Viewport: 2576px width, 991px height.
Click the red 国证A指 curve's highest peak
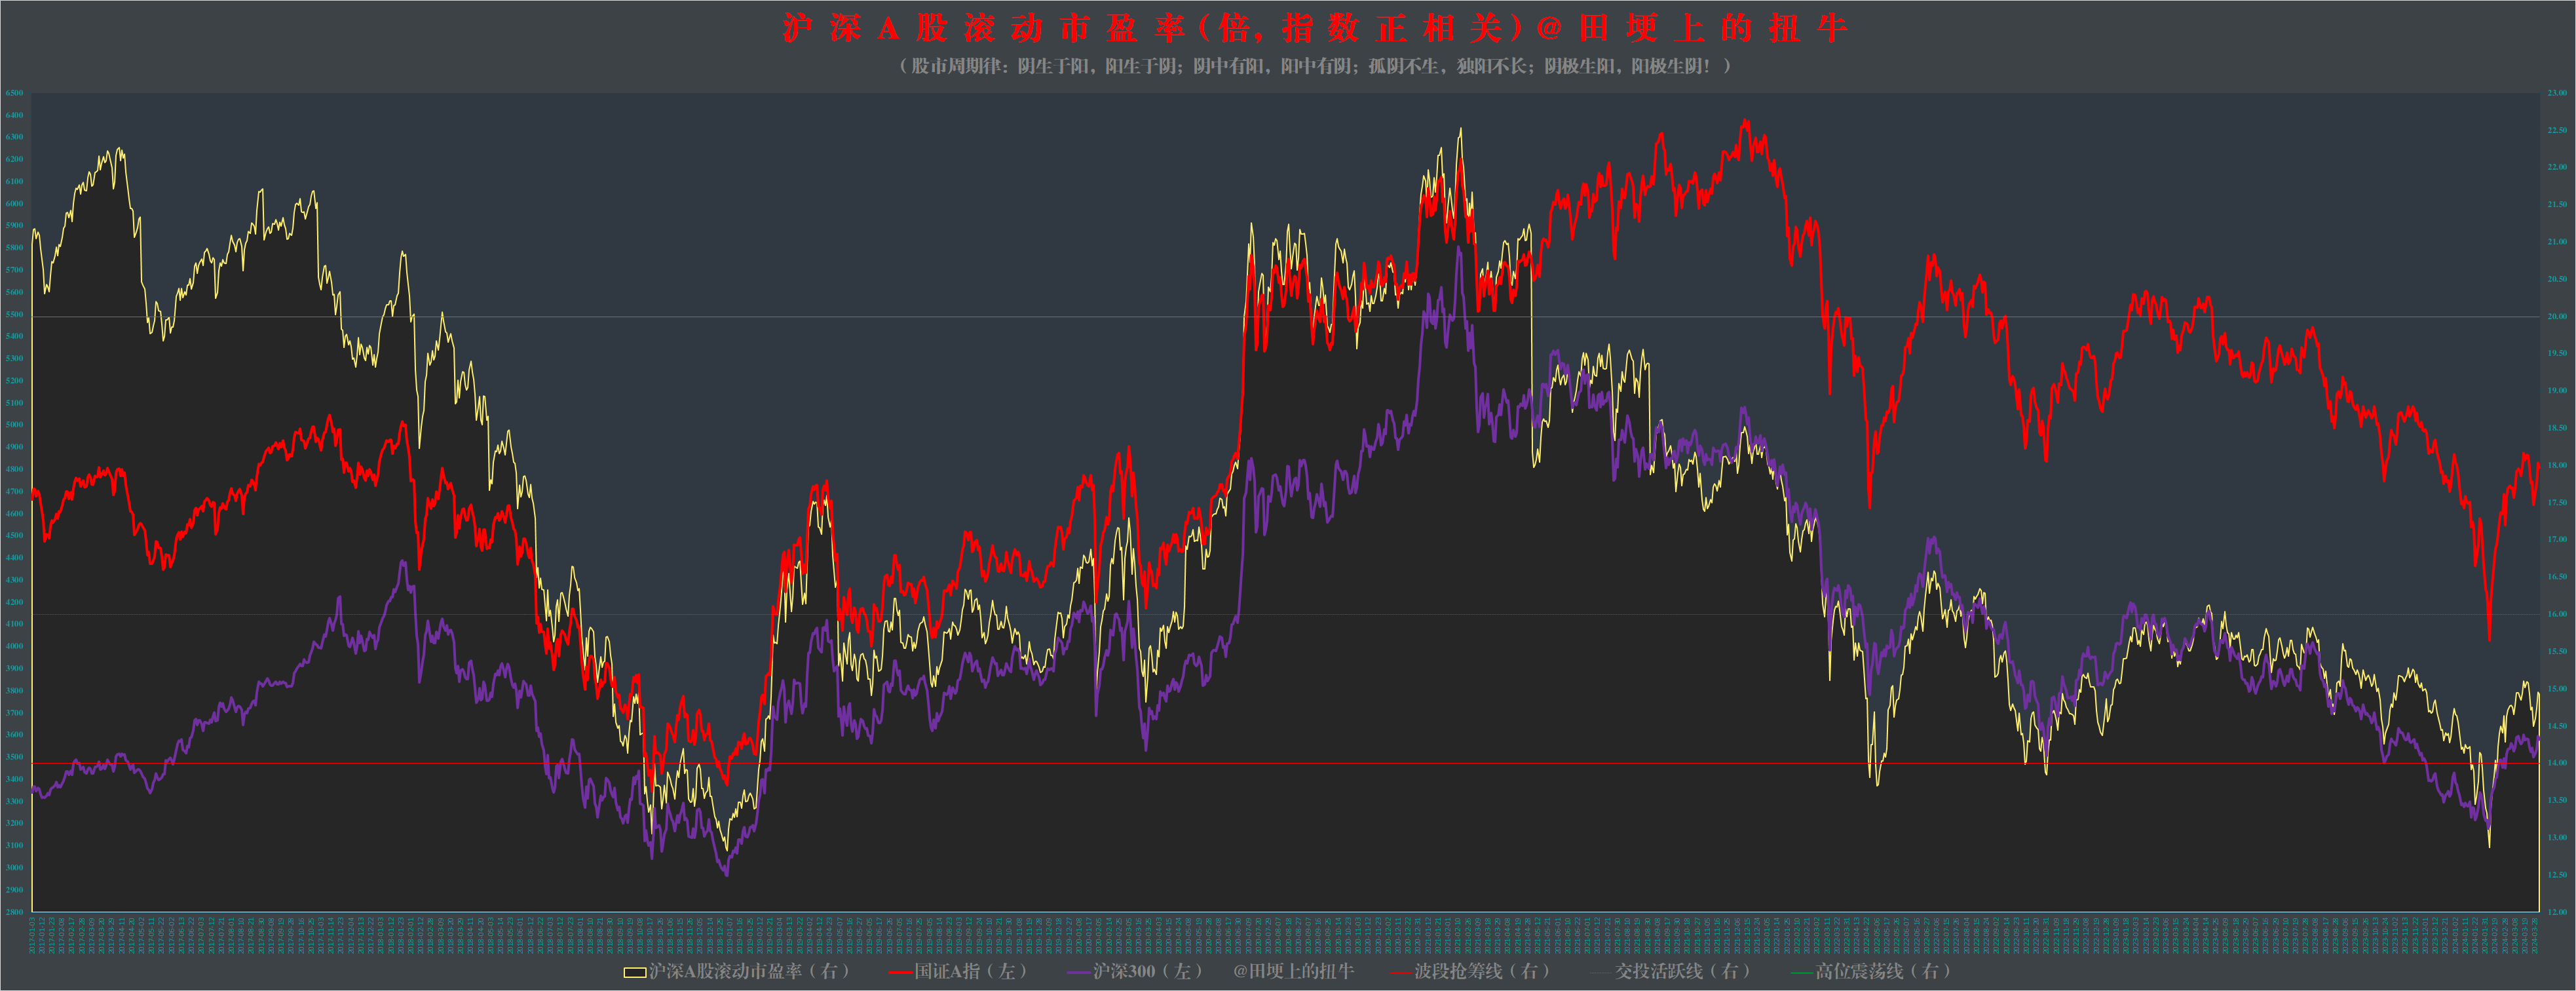pos(1745,121)
